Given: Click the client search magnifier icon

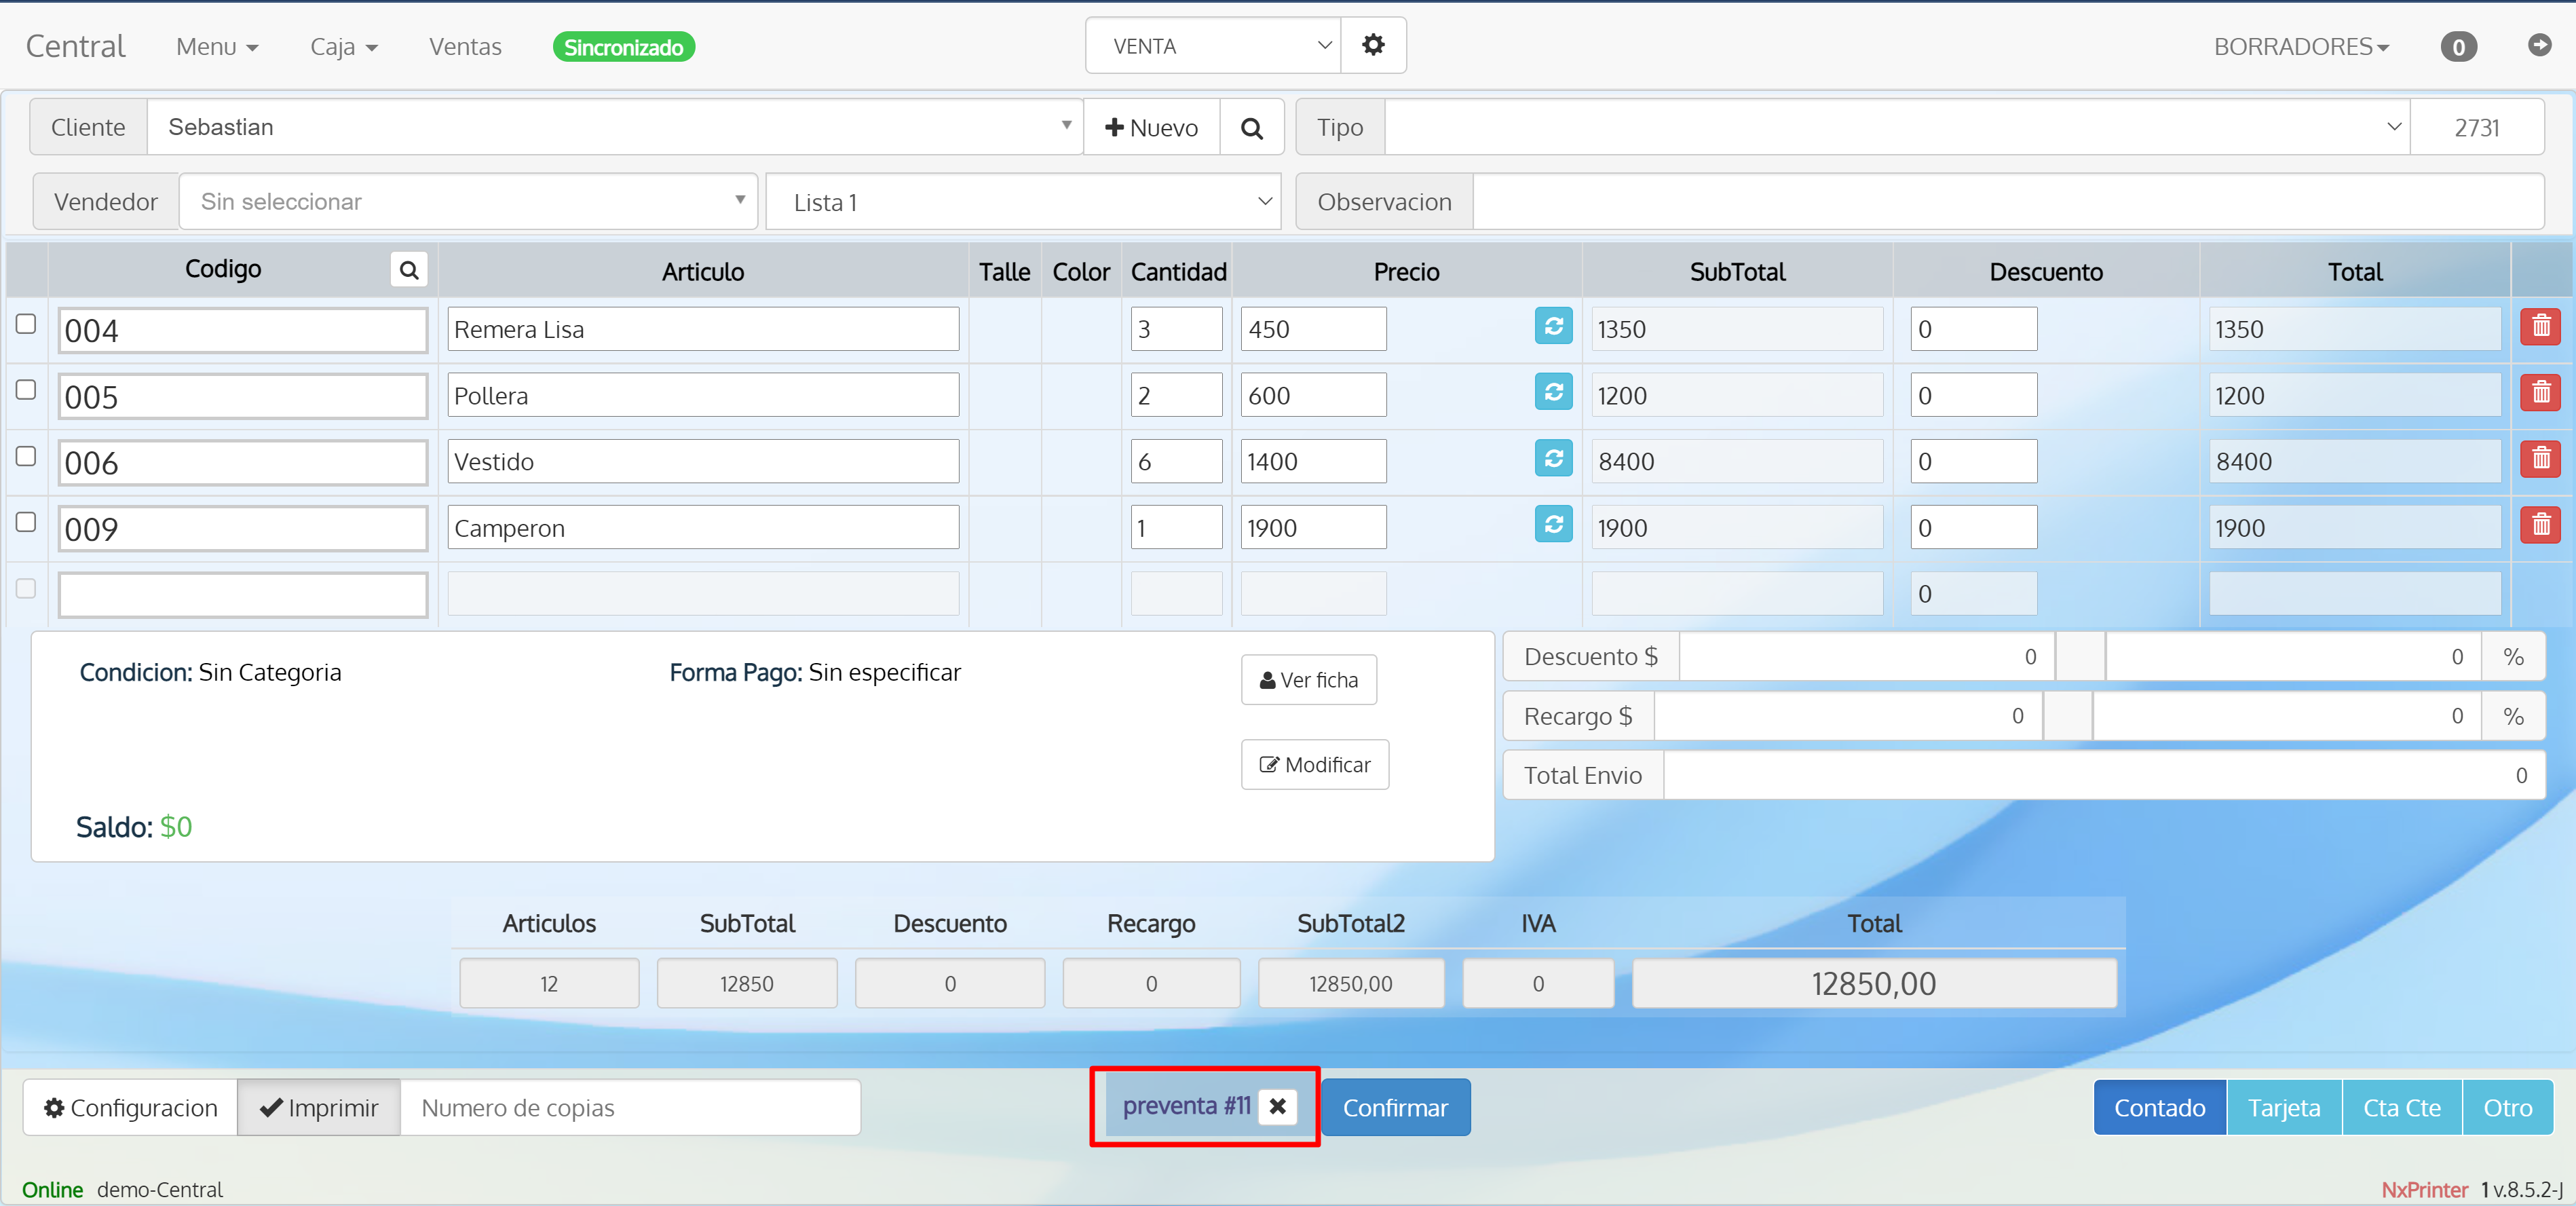Looking at the screenshot, I should point(1251,127).
